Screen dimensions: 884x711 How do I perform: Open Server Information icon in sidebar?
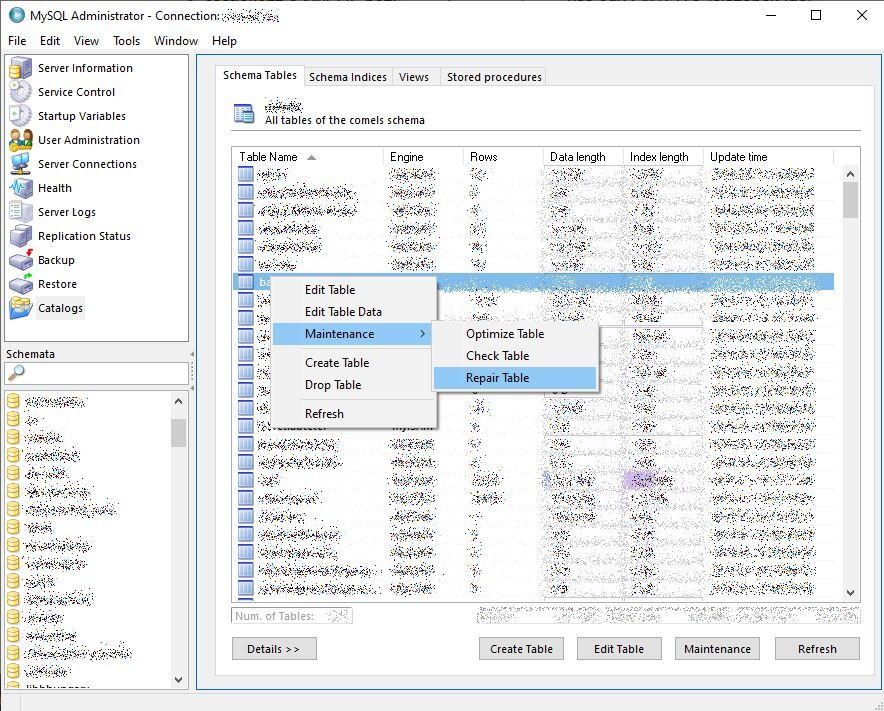(x=20, y=68)
